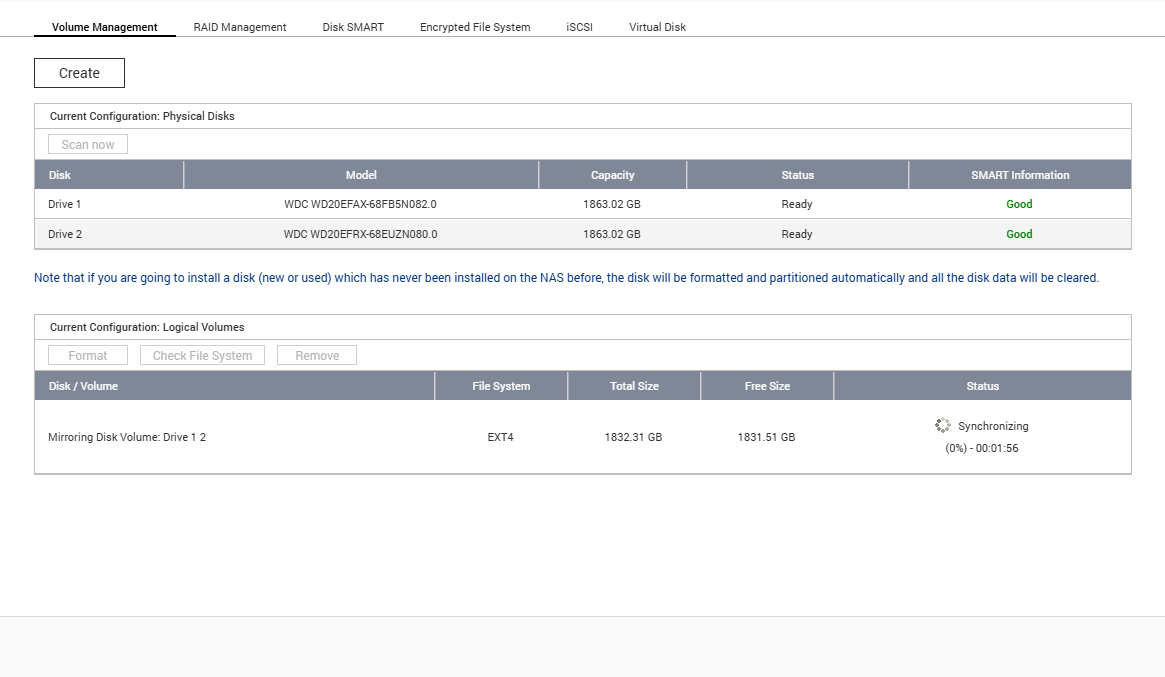Image resolution: width=1165 pixels, height=677 pixels.
Task: Select the Mirroring Disk Volume row
Action: pyautogui.click(x=127, y=437)
